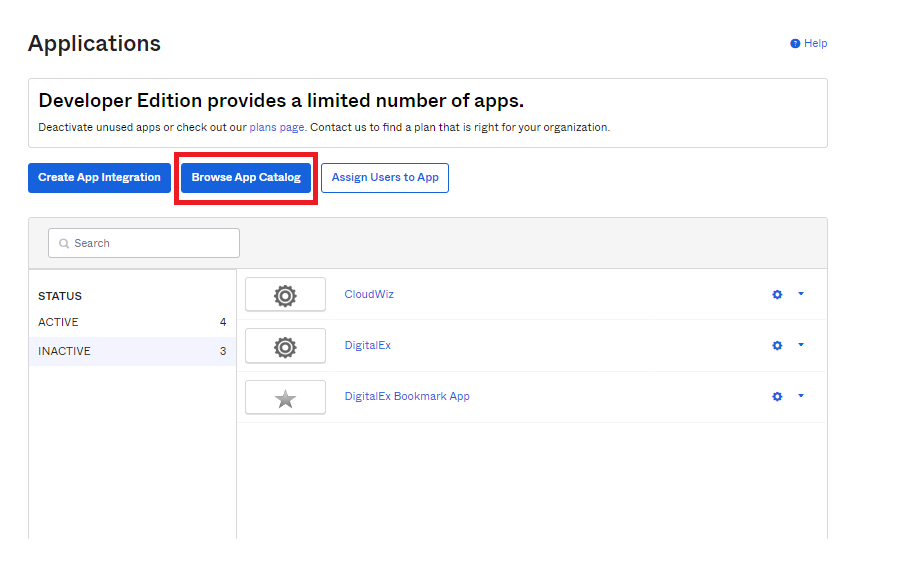Click the CloudWiz gear logo icon
The height and width of the screenshot is (570, 902).
coord(285,295)
